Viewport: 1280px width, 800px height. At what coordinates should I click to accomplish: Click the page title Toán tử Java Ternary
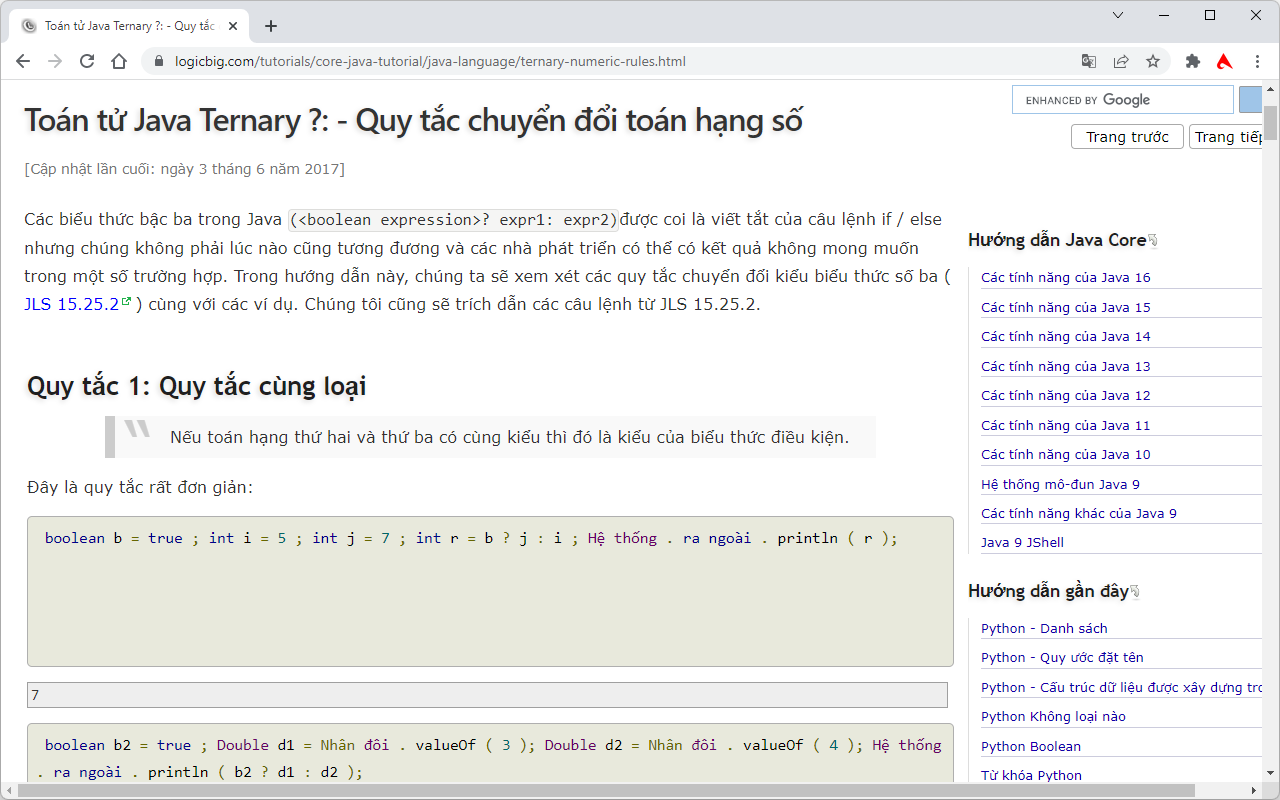(x=413, y=120)
